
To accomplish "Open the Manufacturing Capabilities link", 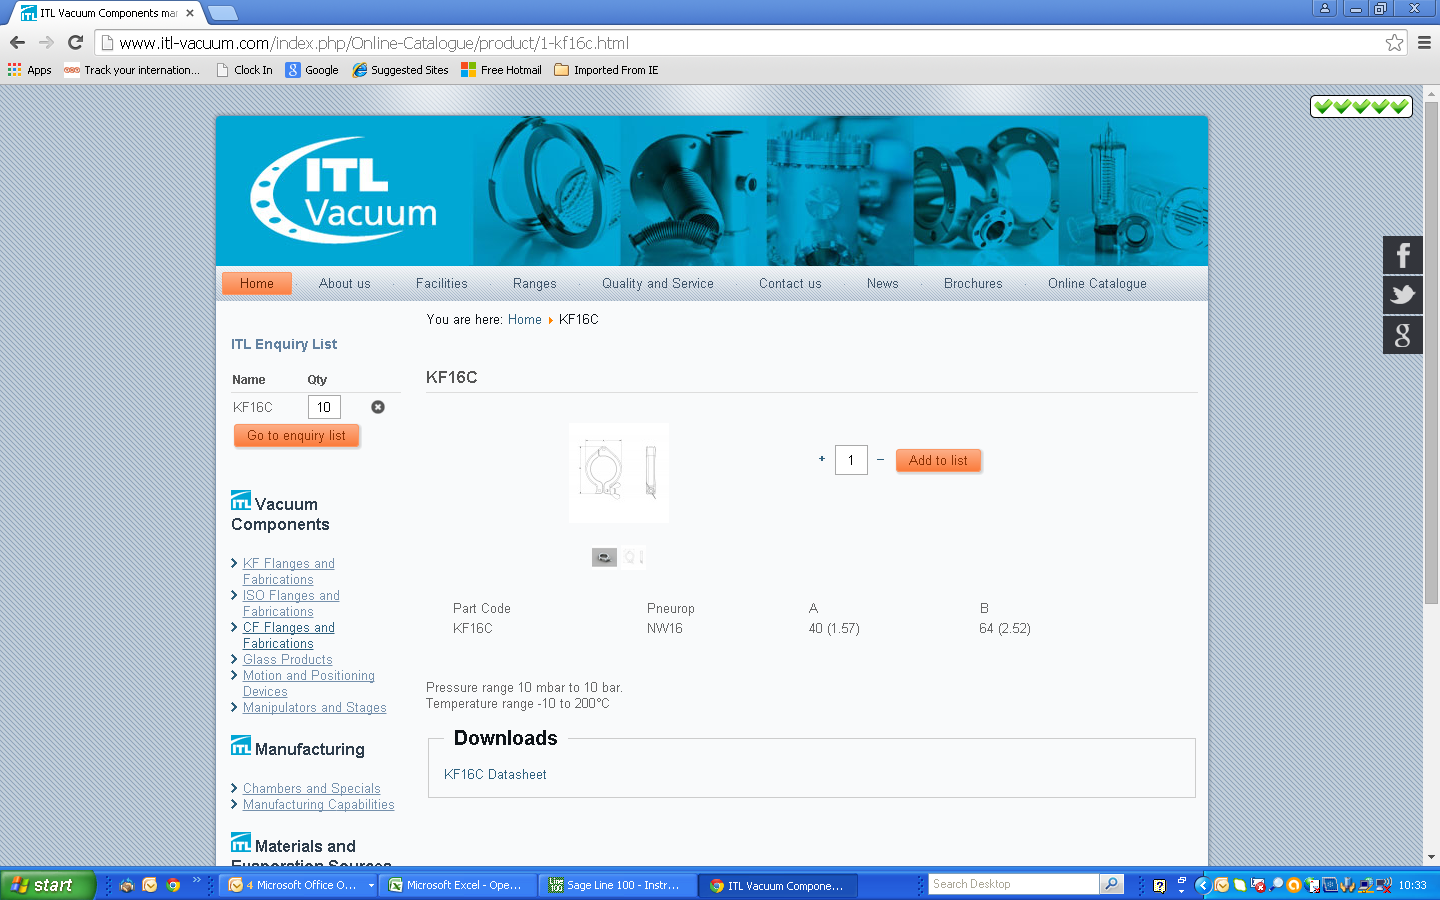I will click(319, 804).
